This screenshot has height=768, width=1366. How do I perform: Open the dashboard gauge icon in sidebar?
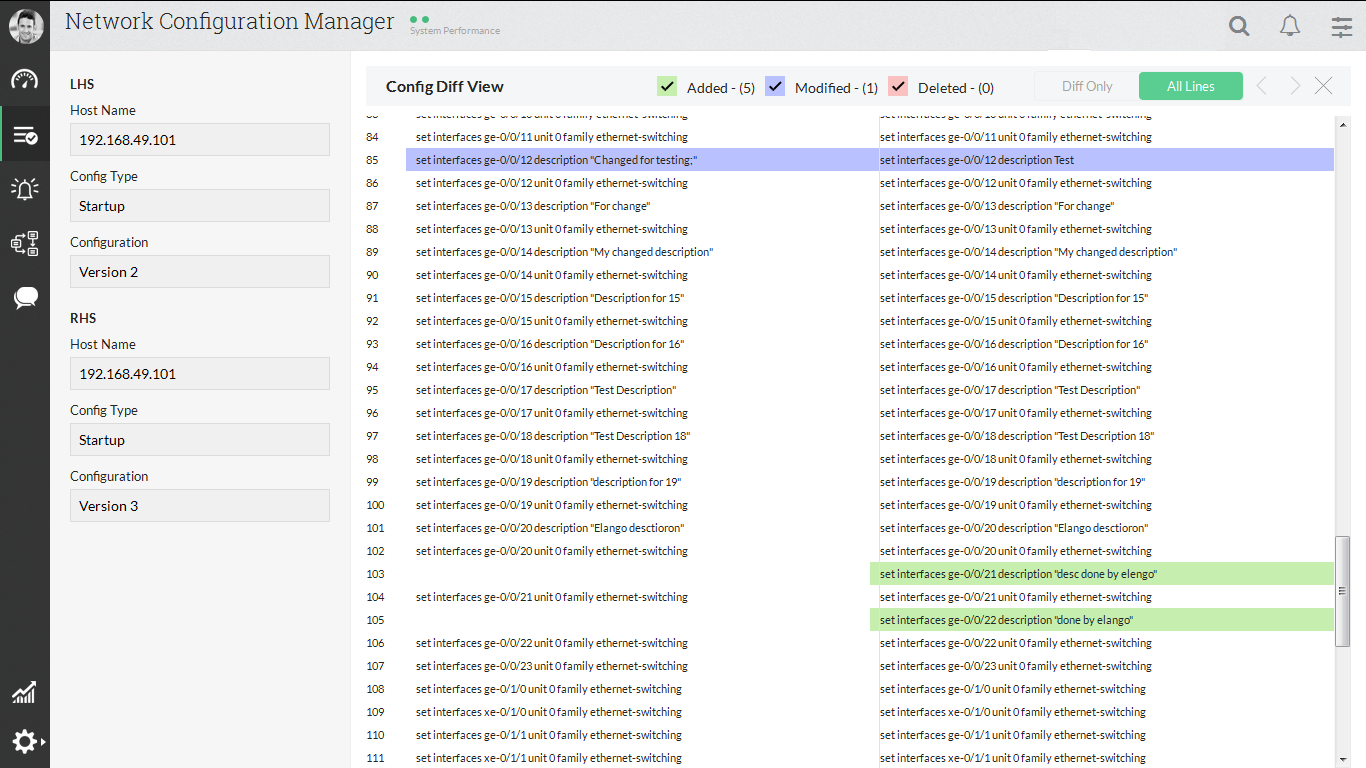click(x=24, y=78)
